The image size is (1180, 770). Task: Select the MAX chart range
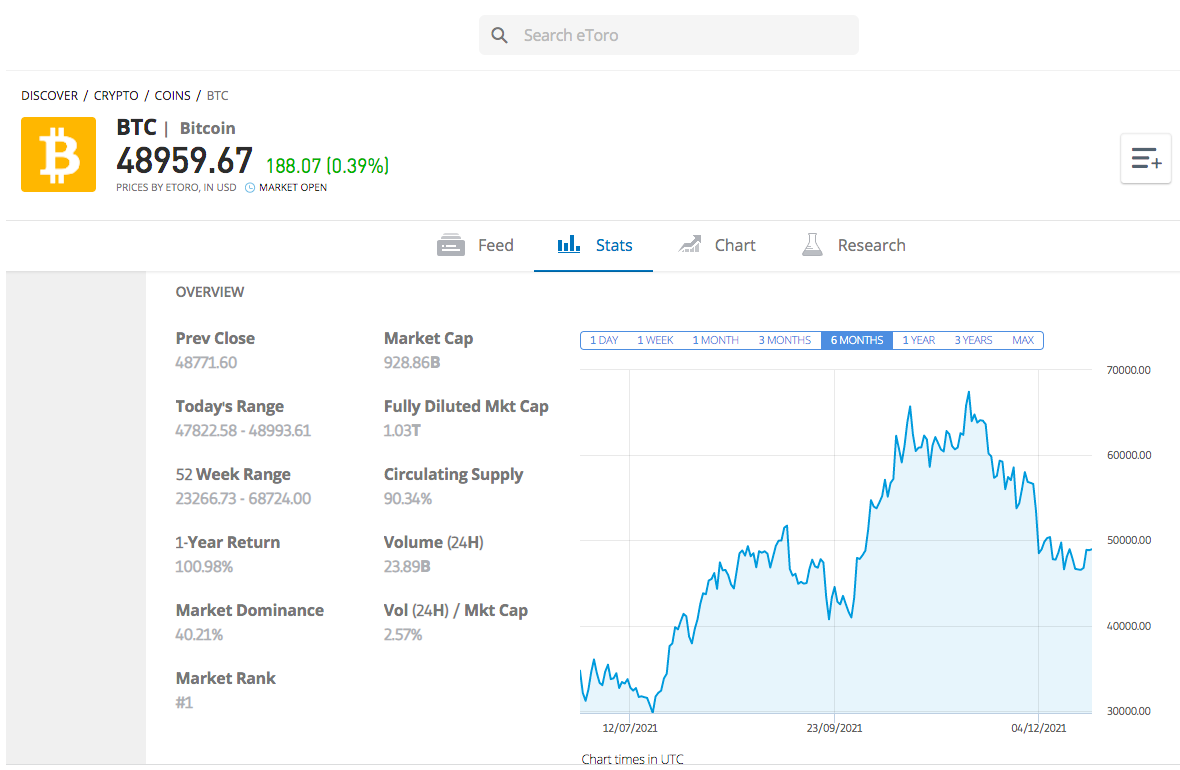[x=1023, y=340]
